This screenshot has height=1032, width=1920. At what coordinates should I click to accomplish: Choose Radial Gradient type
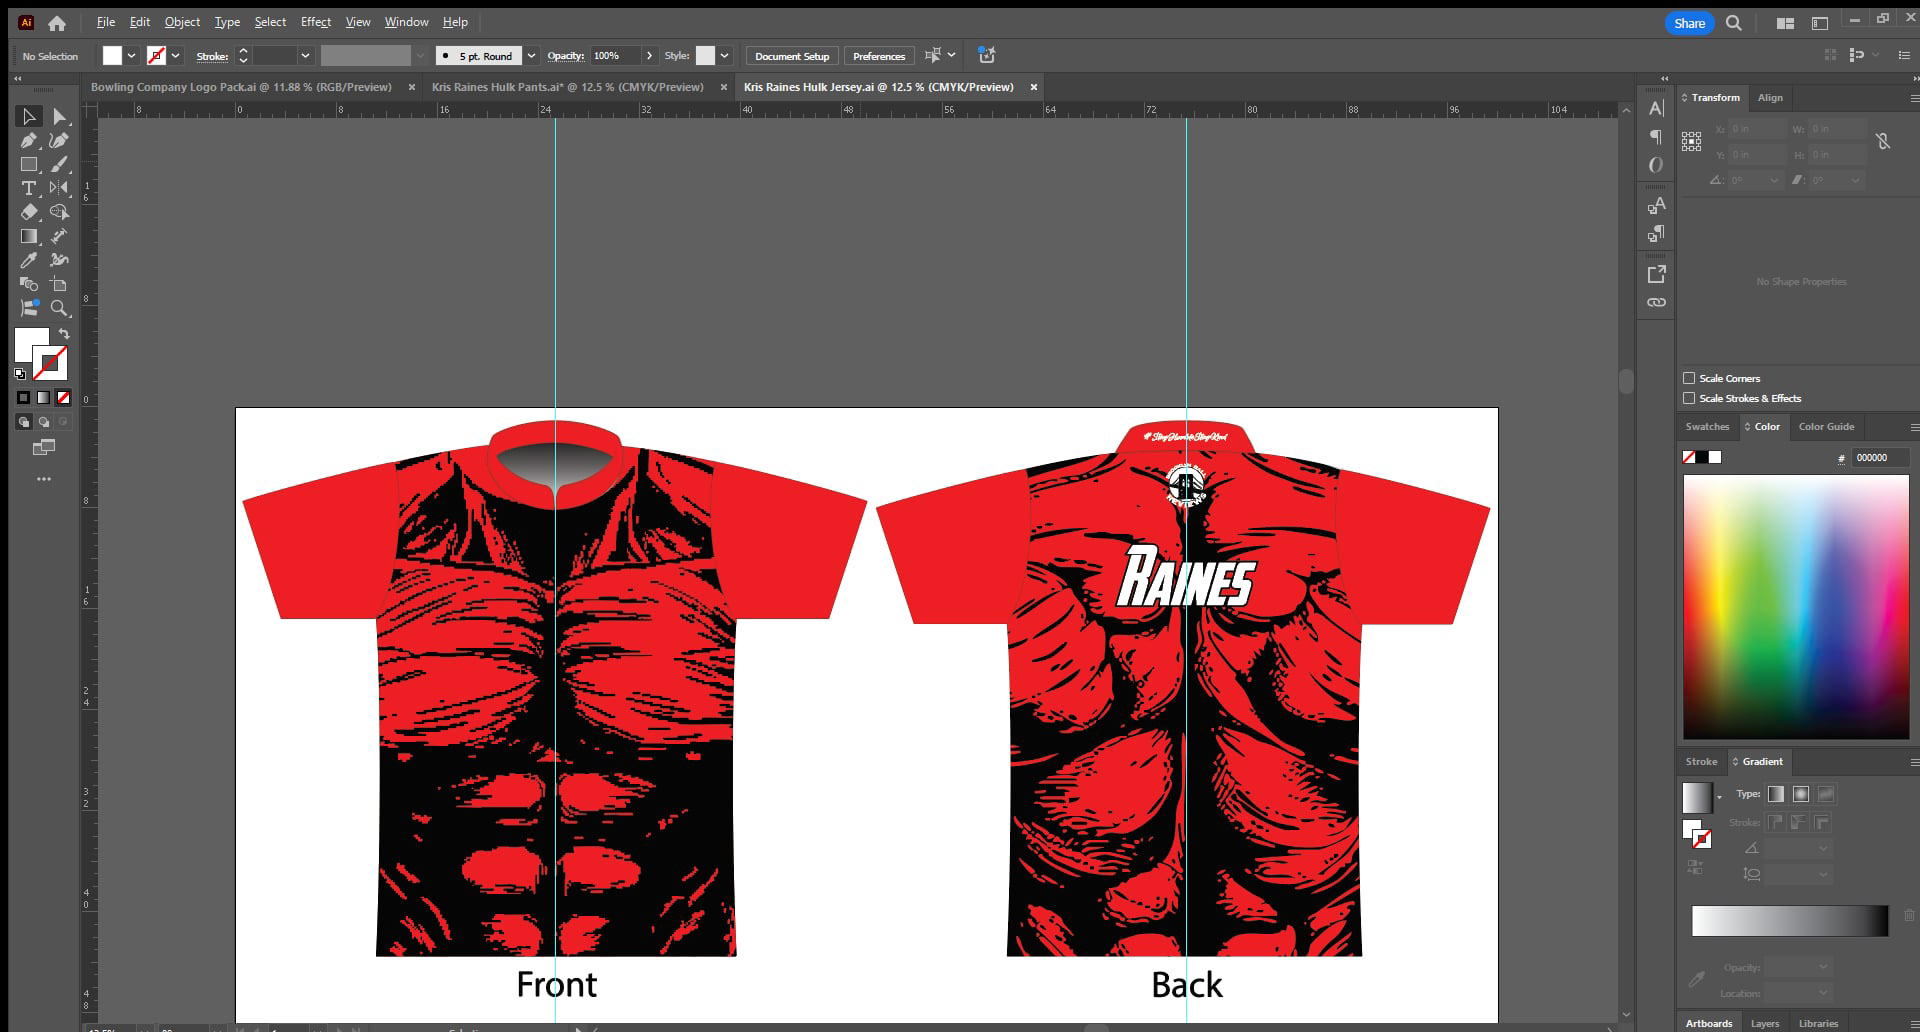pos(1801,794)
